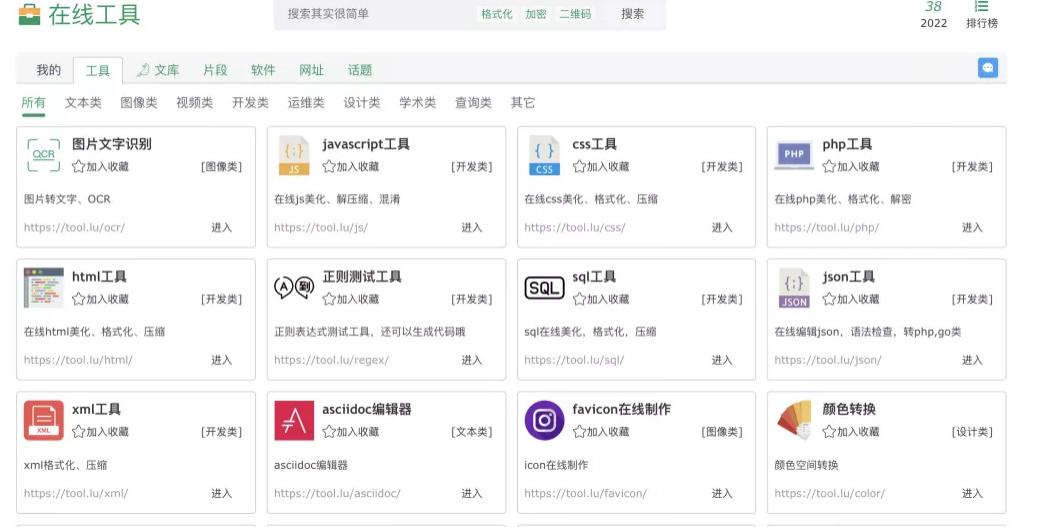The width and height of the screenshot is (1061, 527).
Task: Switch to the 话题 tab
Action: click(360, 70)
